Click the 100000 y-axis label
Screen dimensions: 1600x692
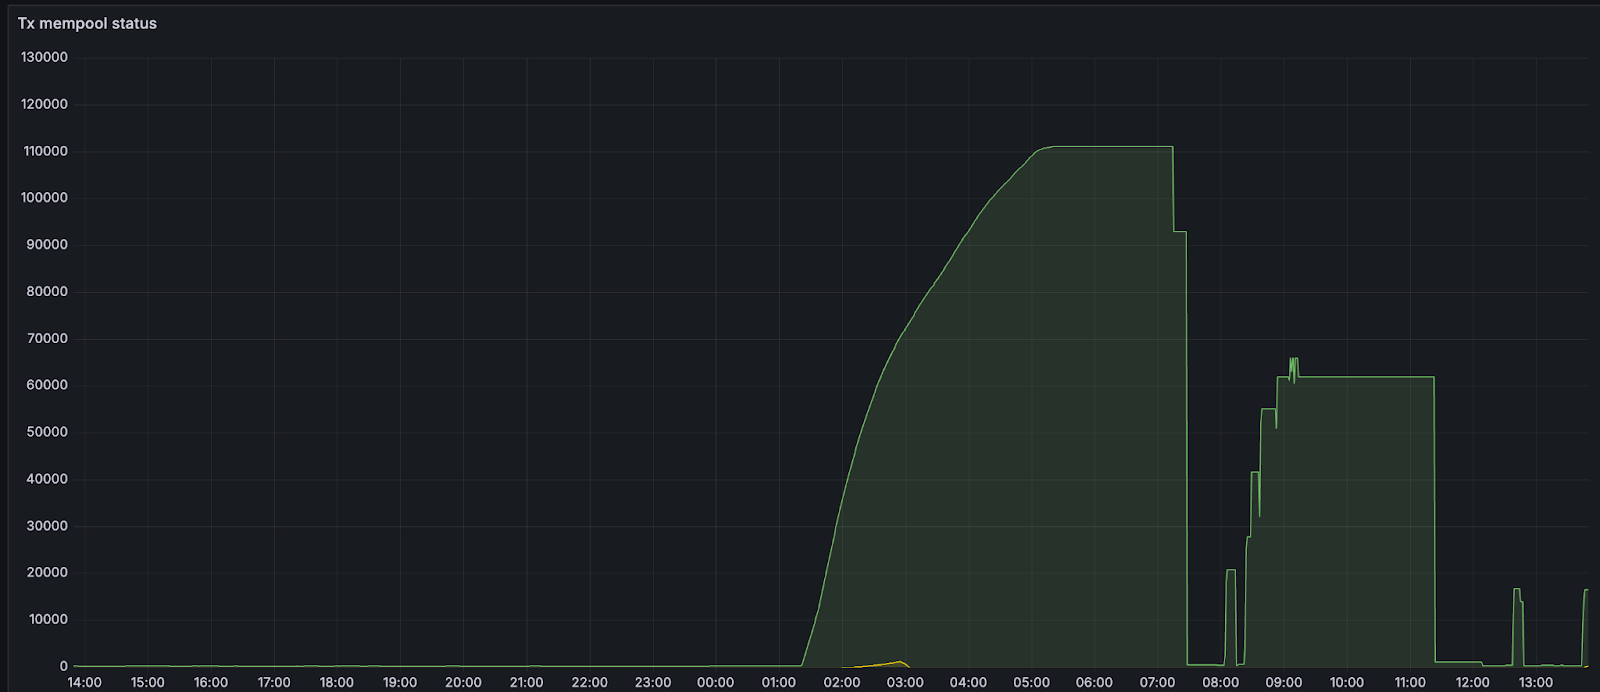point(44,197)
